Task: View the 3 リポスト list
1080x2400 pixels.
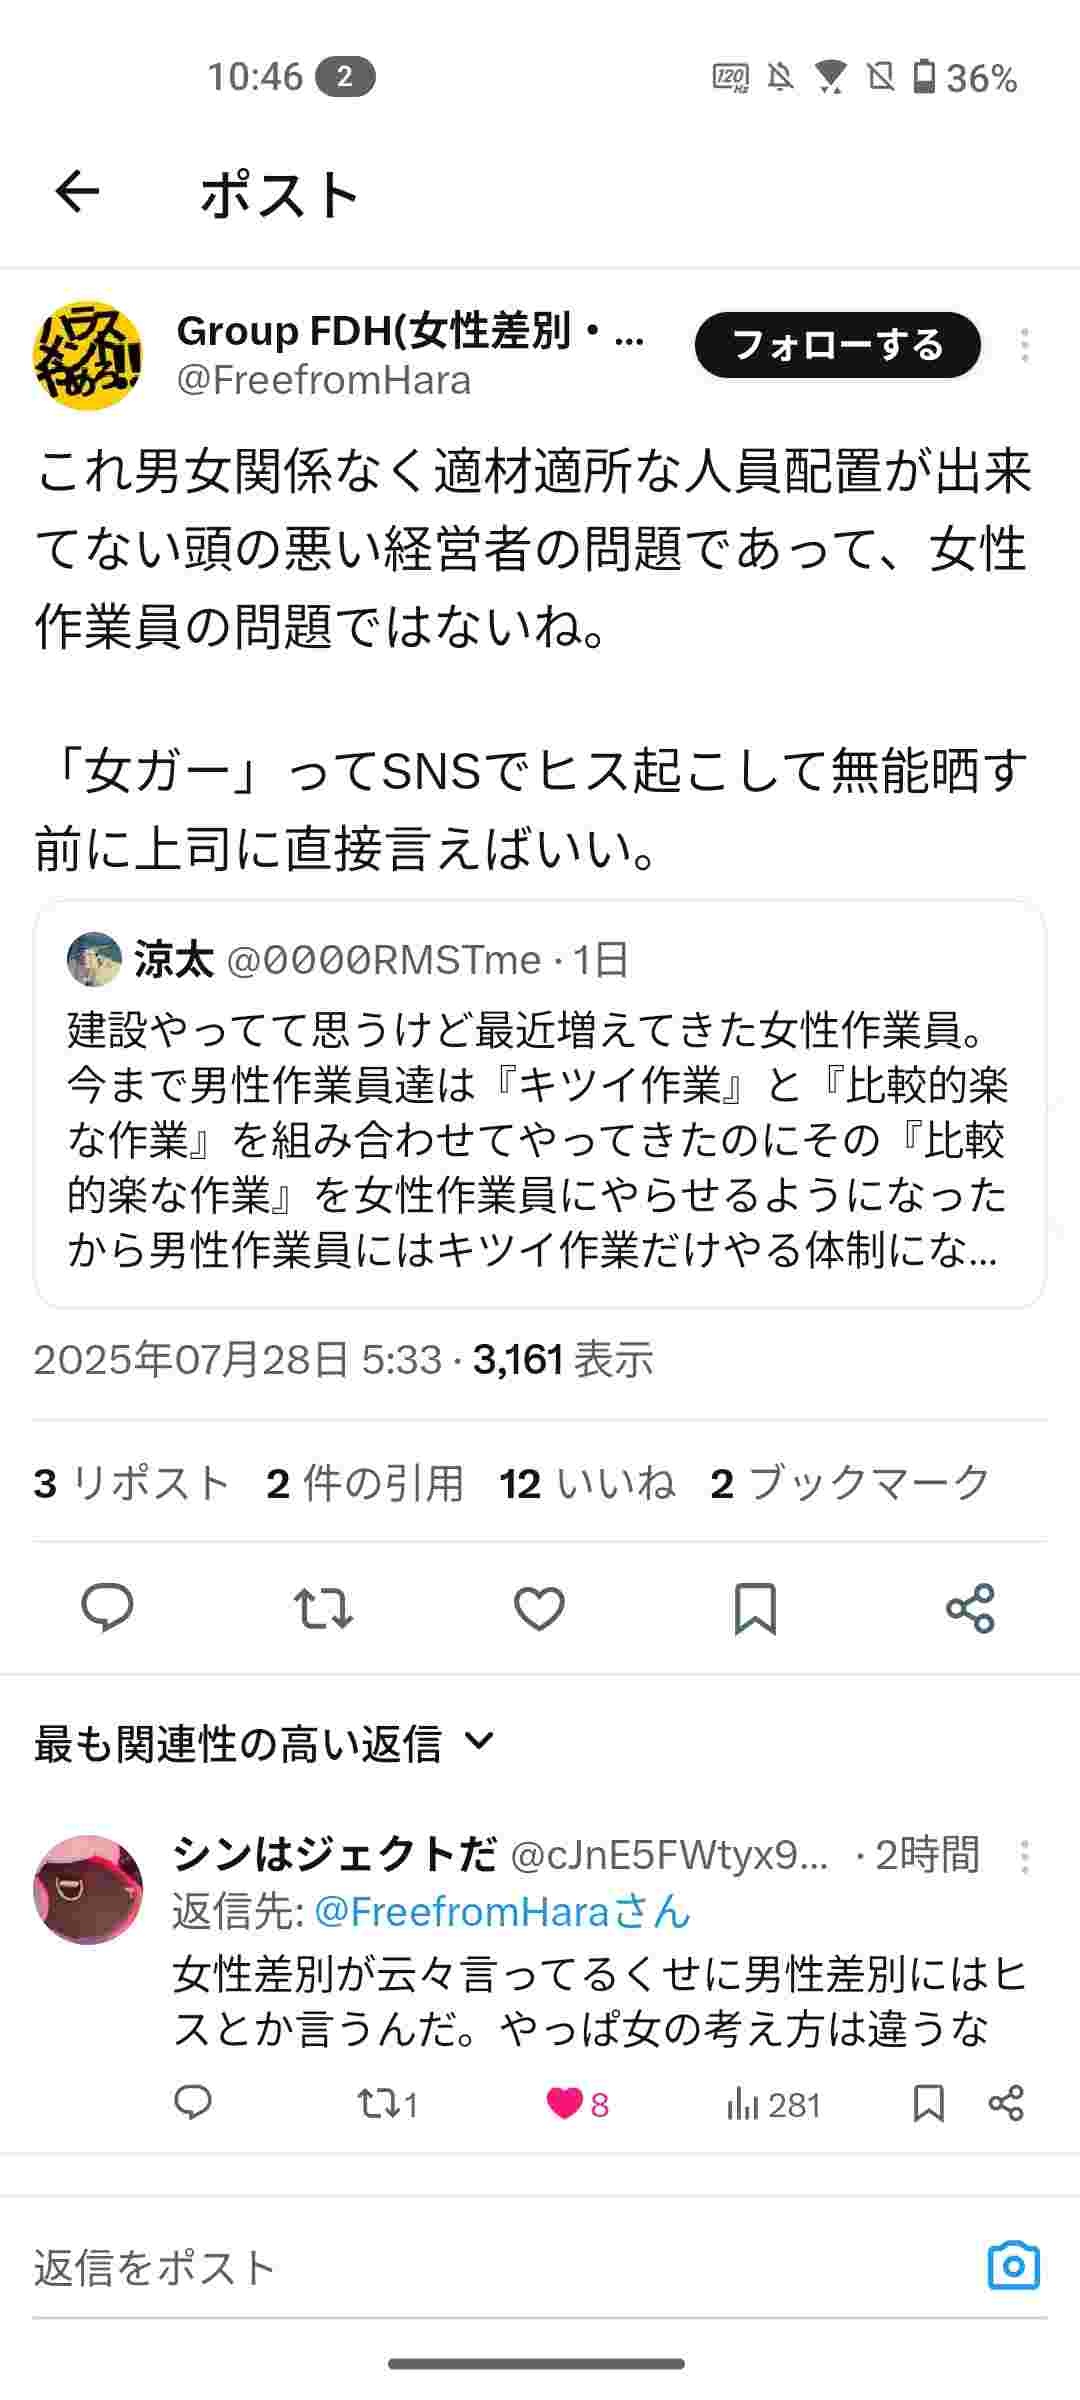Action: (x=132, y=1483)
